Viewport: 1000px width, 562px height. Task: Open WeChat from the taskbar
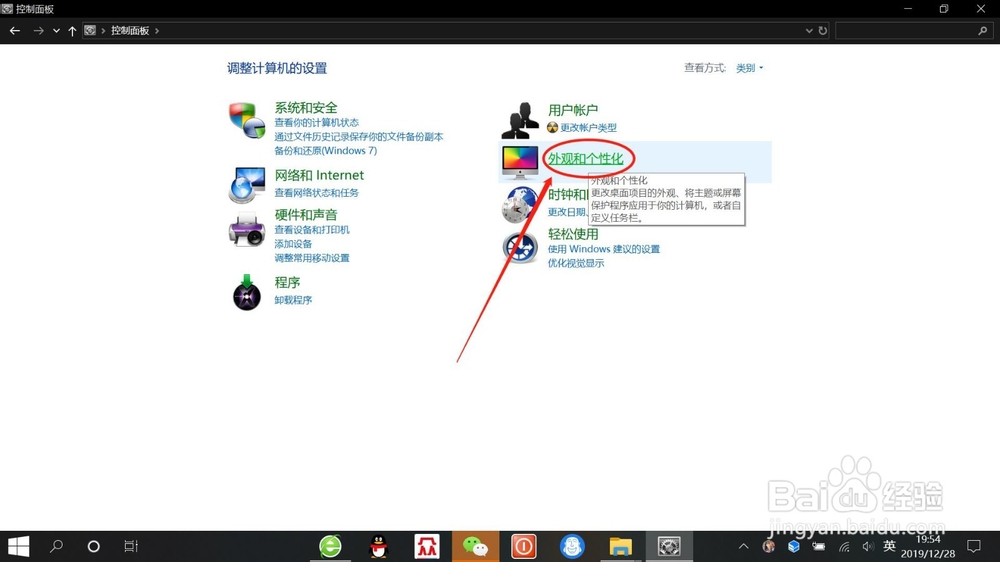click(475, 546)
